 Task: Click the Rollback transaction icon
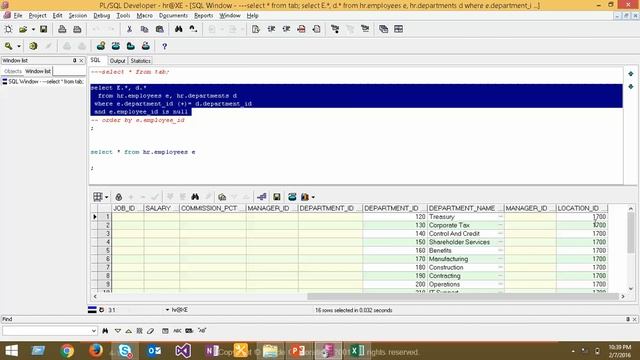[x=82, y=46]
